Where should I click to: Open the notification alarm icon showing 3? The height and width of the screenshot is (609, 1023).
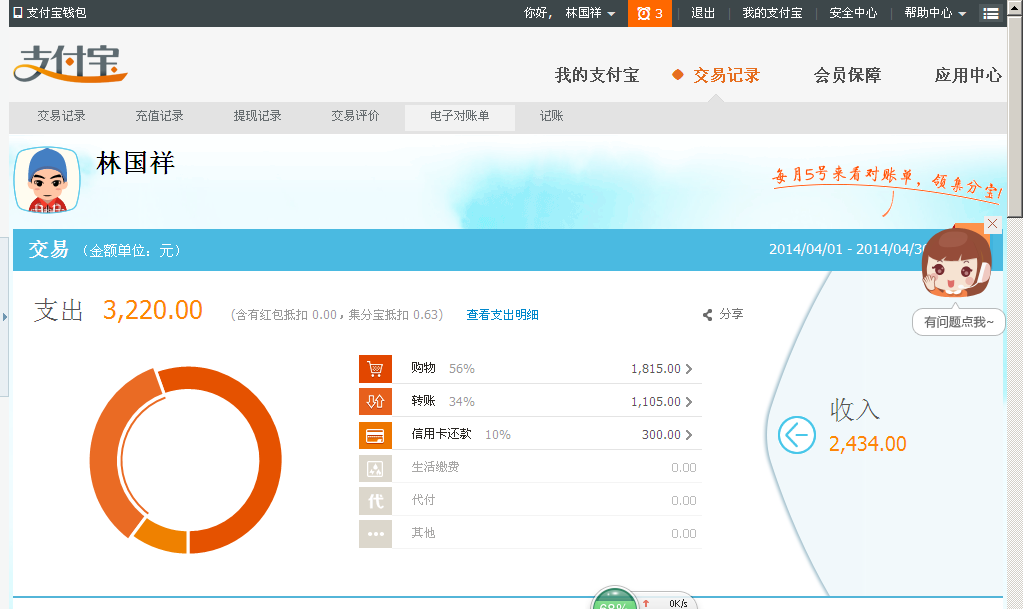[649, 13]
